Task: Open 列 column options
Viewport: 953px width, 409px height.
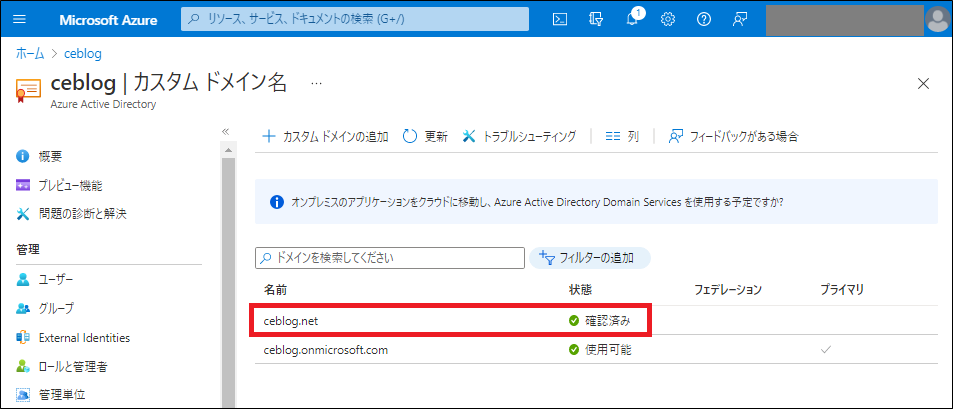Action: coord(622,136)
